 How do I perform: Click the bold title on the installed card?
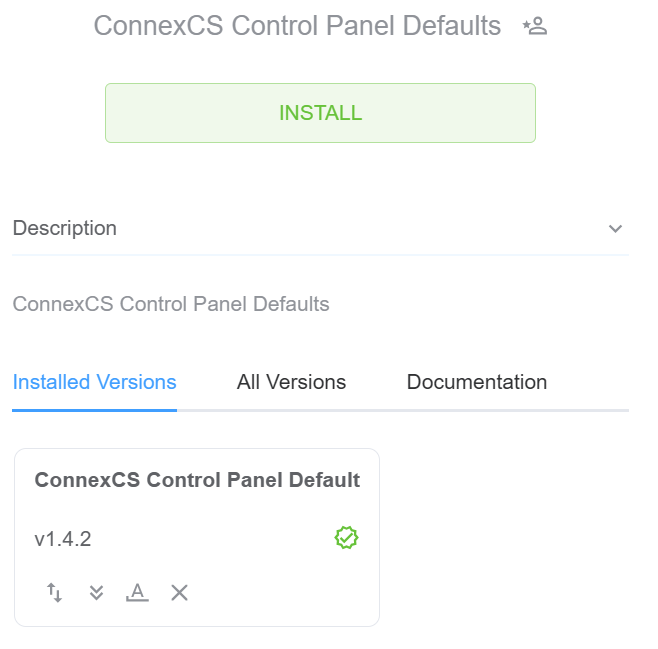point(197,480)
